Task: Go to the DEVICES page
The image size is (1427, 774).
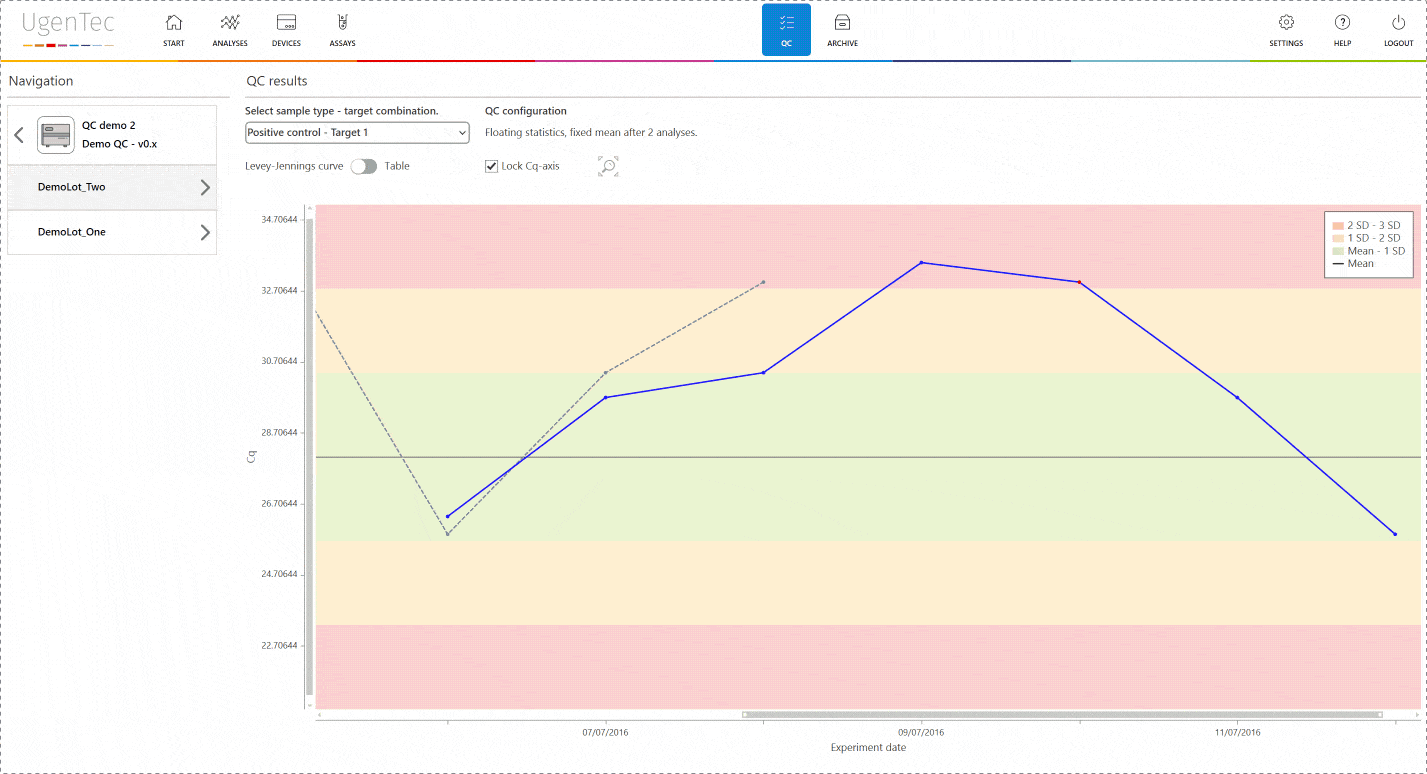Action: 286,29
